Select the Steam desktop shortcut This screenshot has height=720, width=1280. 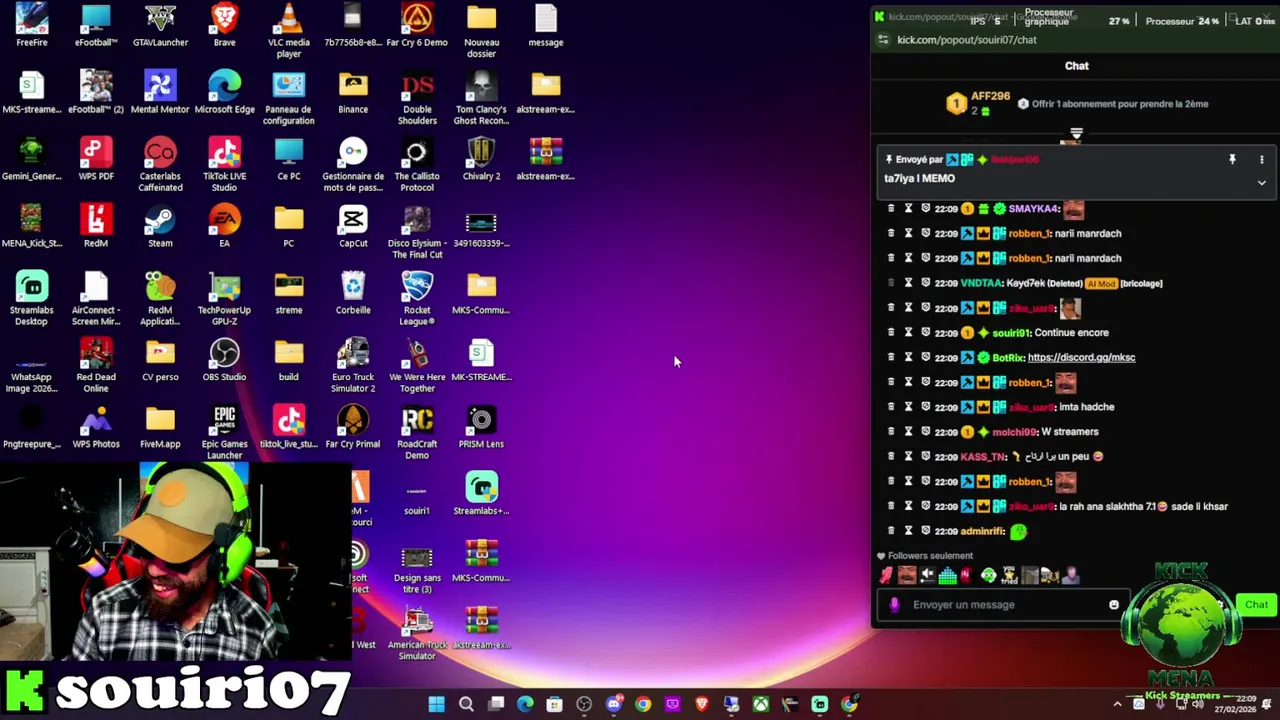pos(160,226)
